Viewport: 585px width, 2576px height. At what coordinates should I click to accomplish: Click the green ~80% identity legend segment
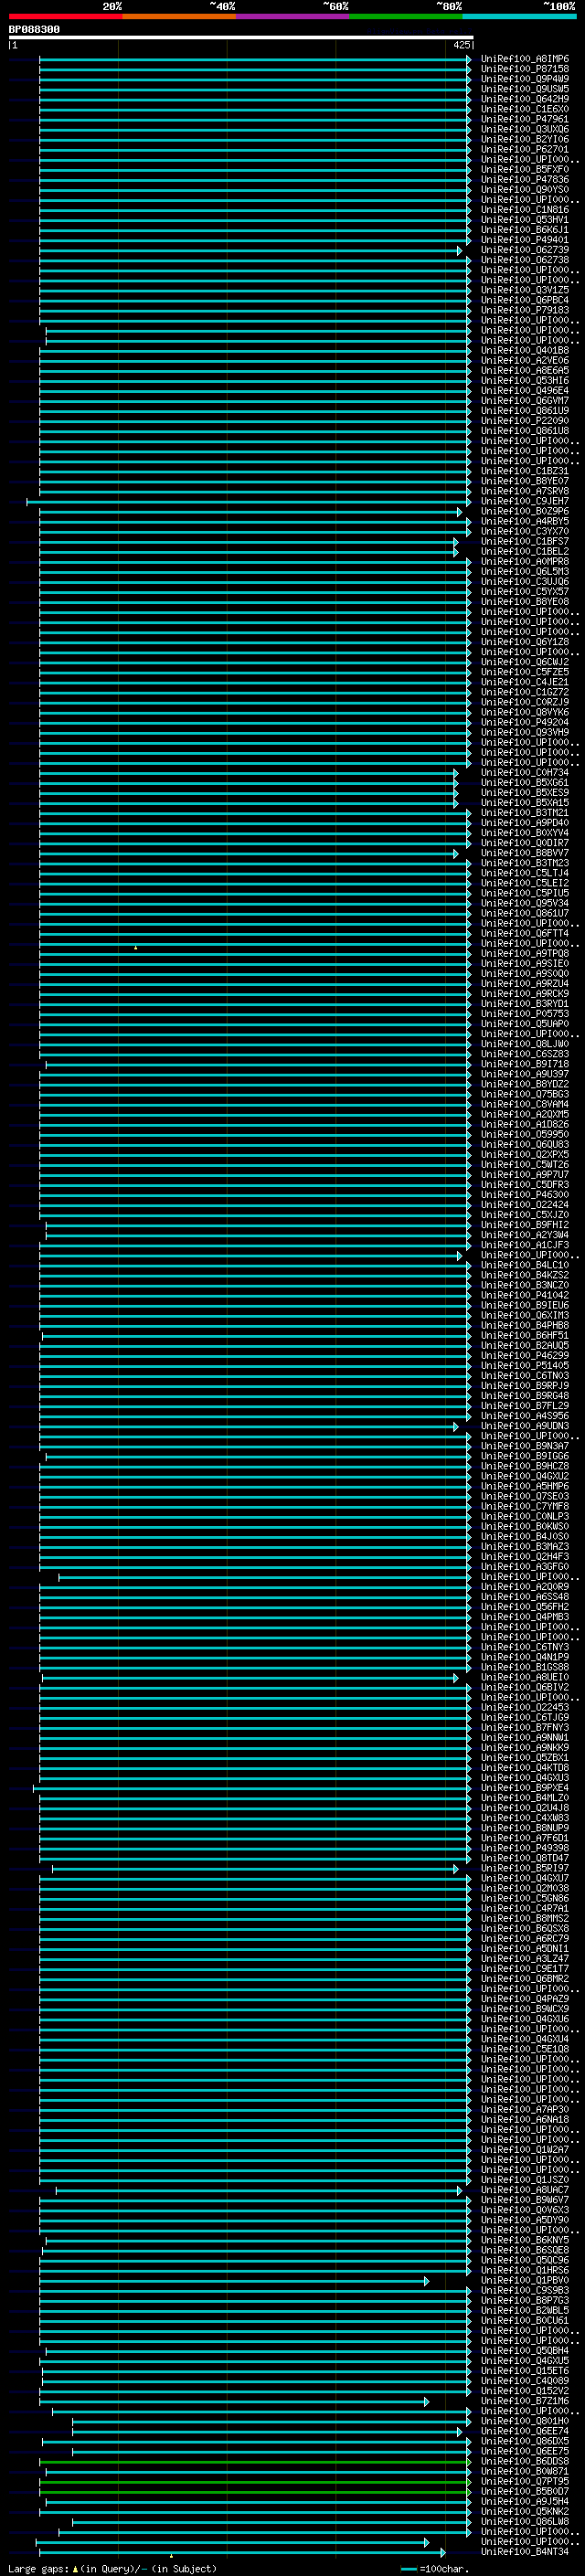click(406, 16)
